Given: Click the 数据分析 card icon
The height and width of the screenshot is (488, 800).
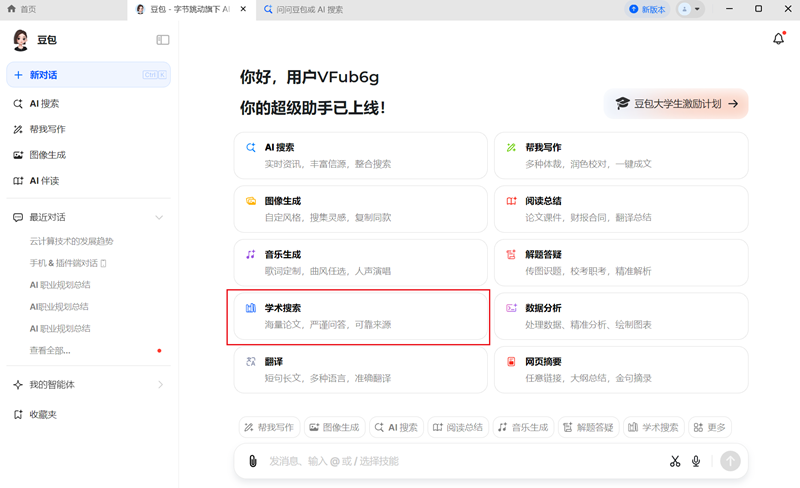Looking at the screenshot, I should click(x=511, y=308).
